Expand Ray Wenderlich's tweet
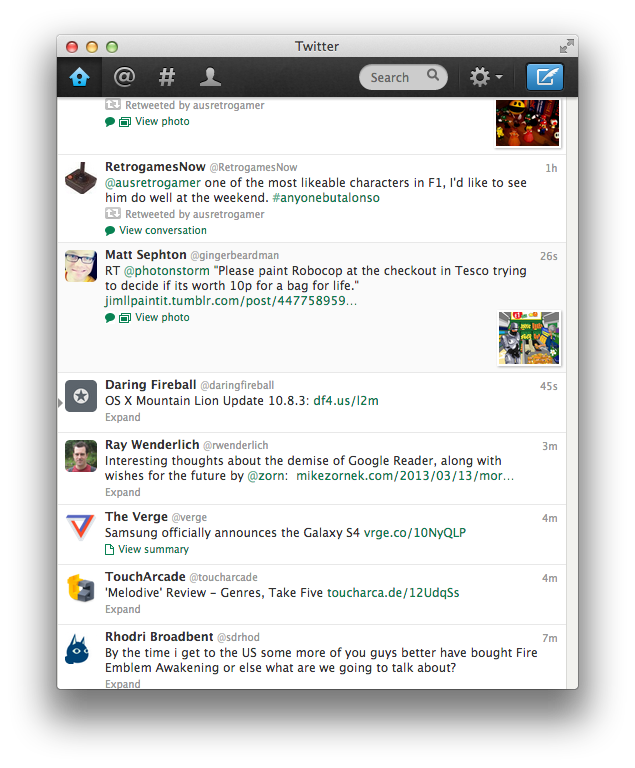 (x=122, y=492)
